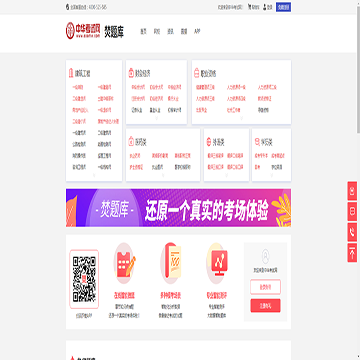Click the second floating sidebar icon
The height and width of the screenshot is (360, 360).
click(352, 211)
